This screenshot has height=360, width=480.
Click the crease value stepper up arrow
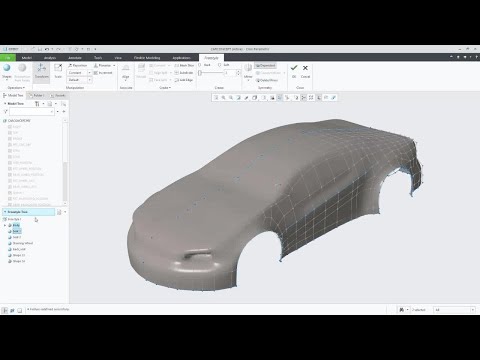pos(238,71)
